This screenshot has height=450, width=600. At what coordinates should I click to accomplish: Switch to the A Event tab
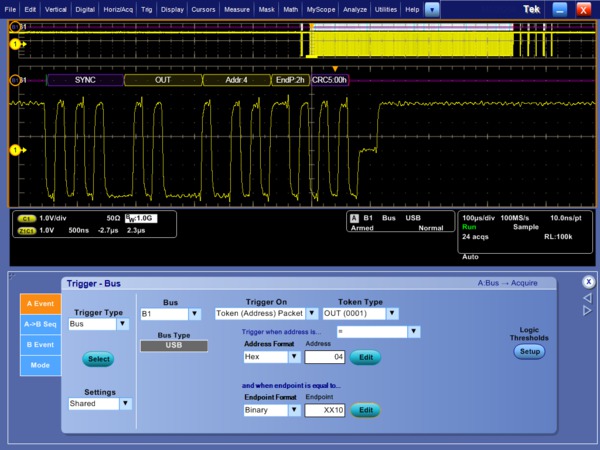40,303
